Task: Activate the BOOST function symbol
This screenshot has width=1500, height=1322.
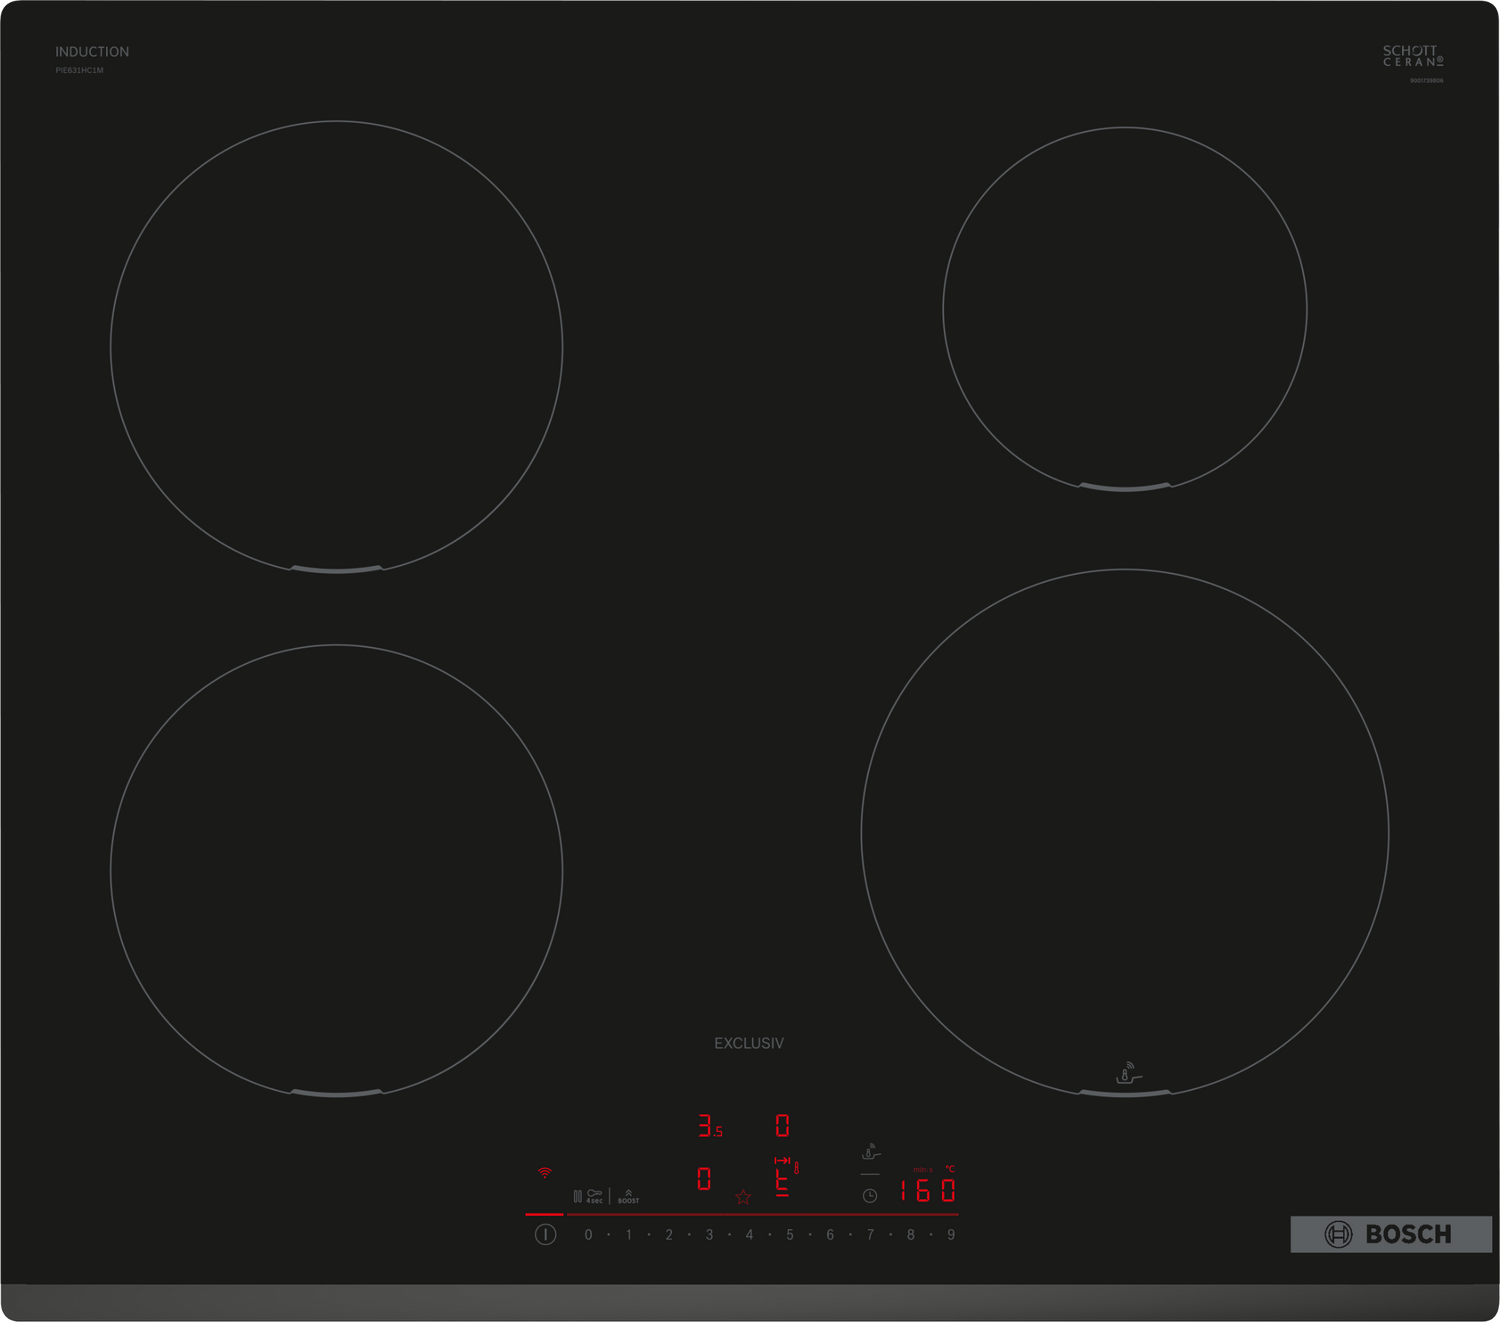Action: (x=628, y=1196)
